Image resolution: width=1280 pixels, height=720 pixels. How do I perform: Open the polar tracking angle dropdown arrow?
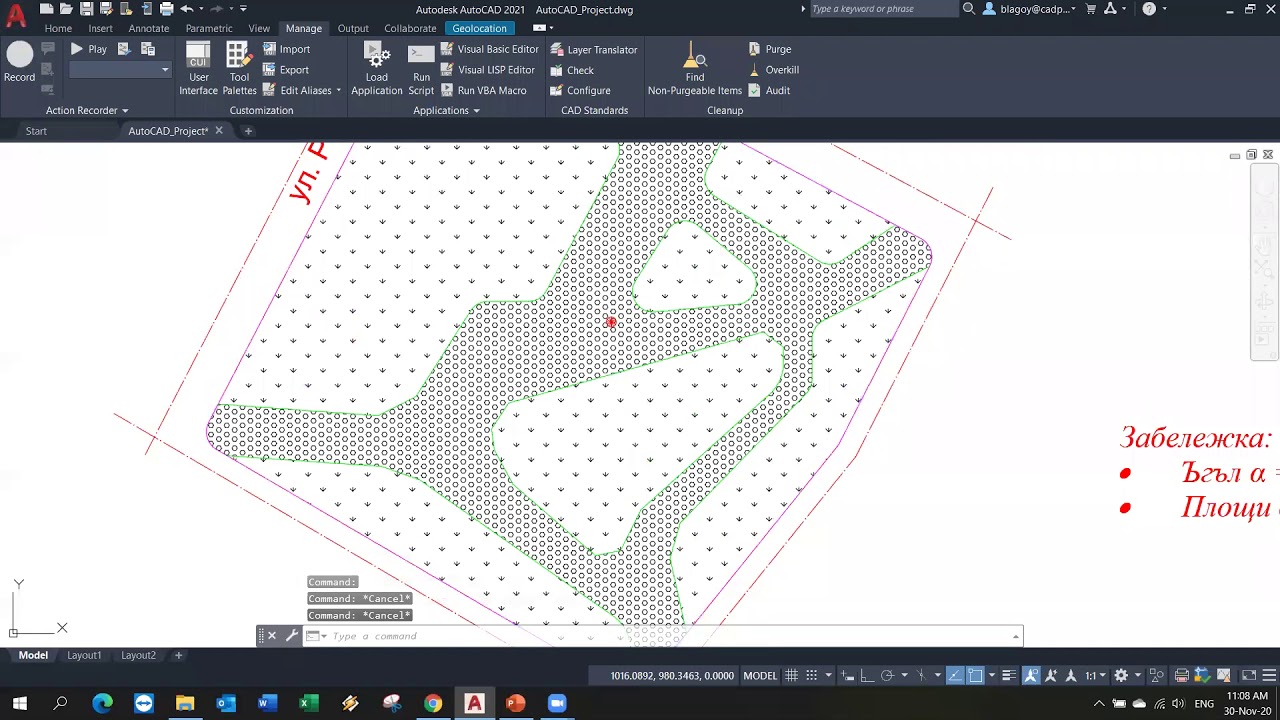click(x=904, y=676)
